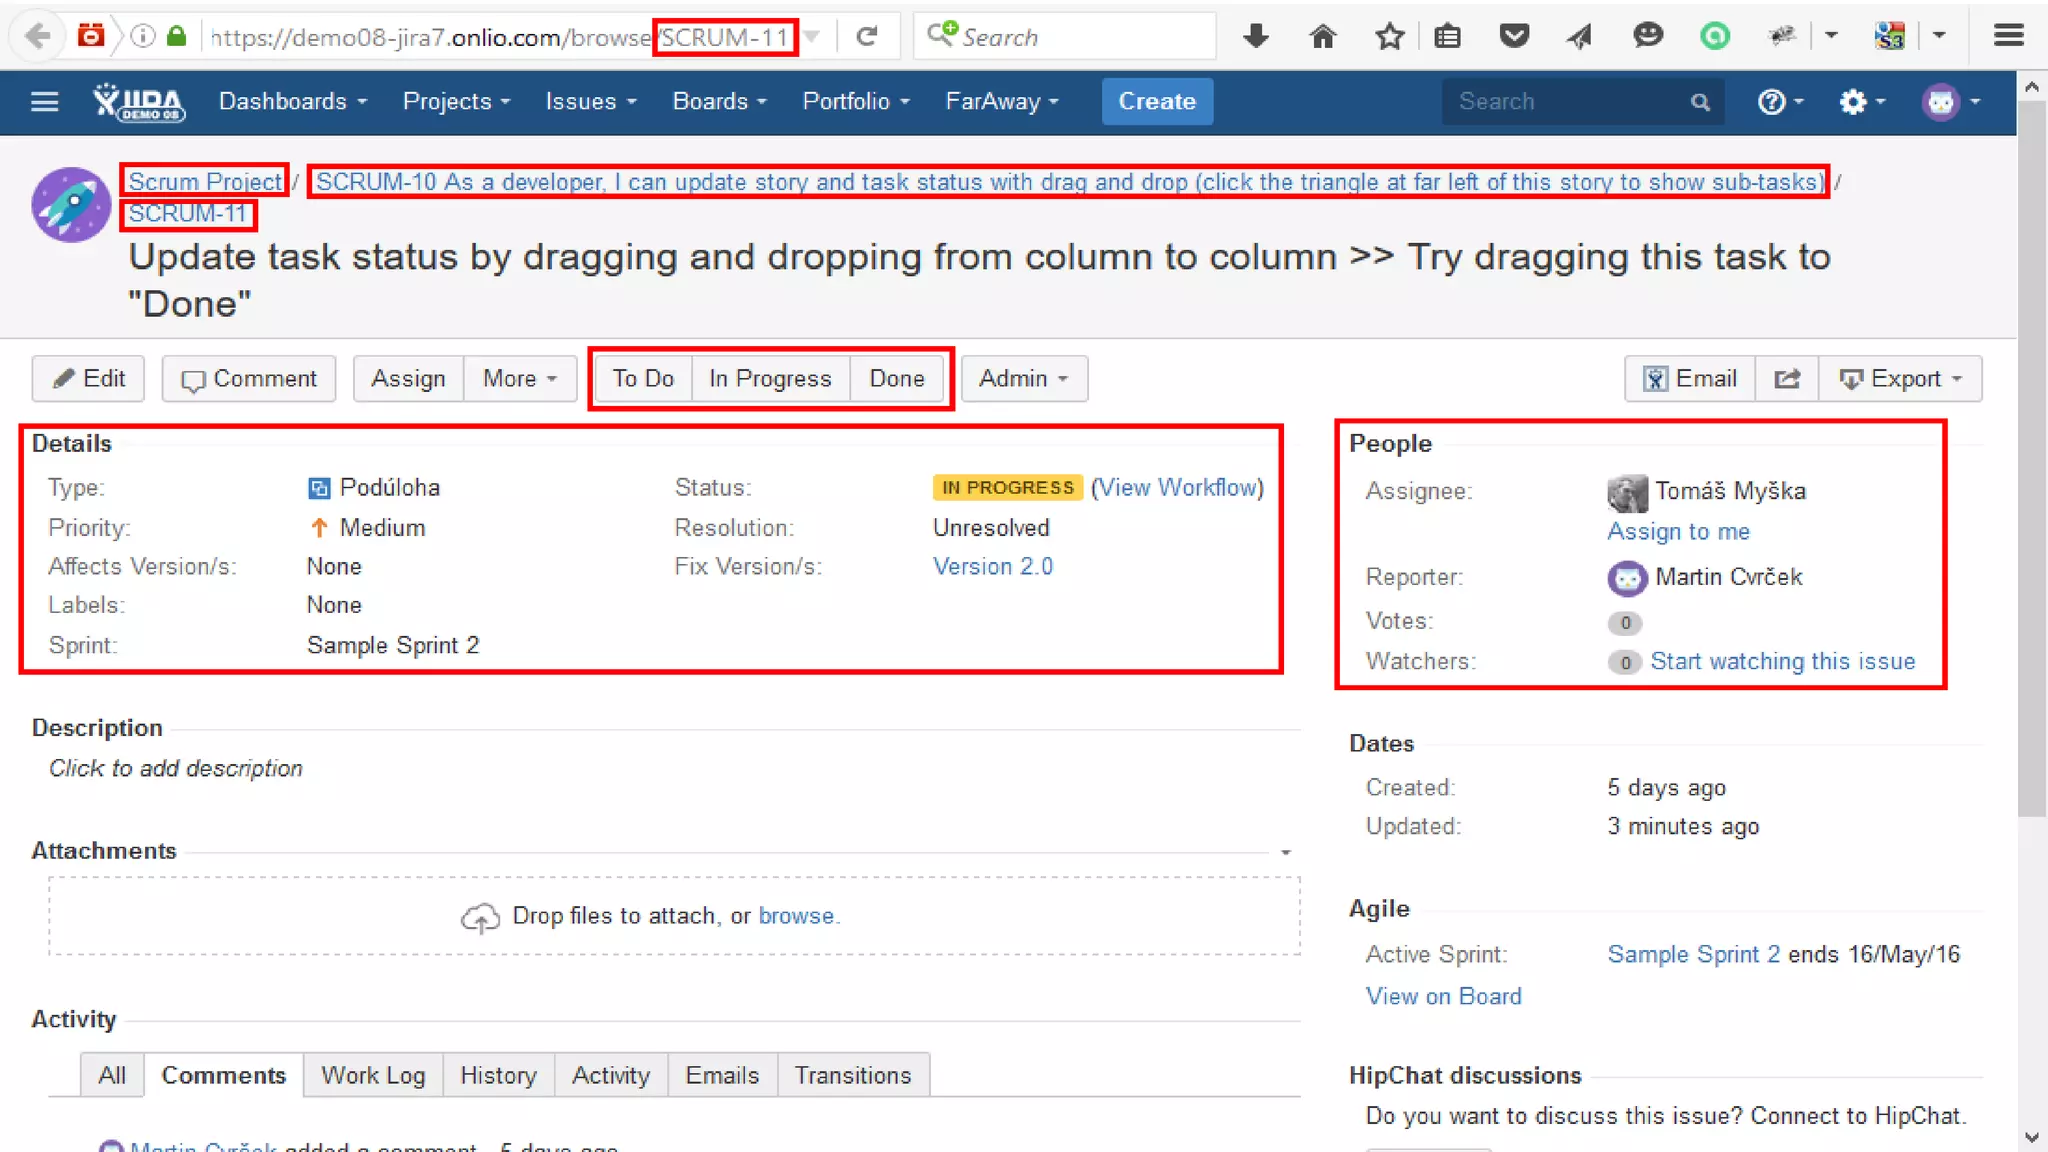This screenshot has height=1152, width=2048.
Task: Bookmark page with the star icon
Action: point(1389,37)
